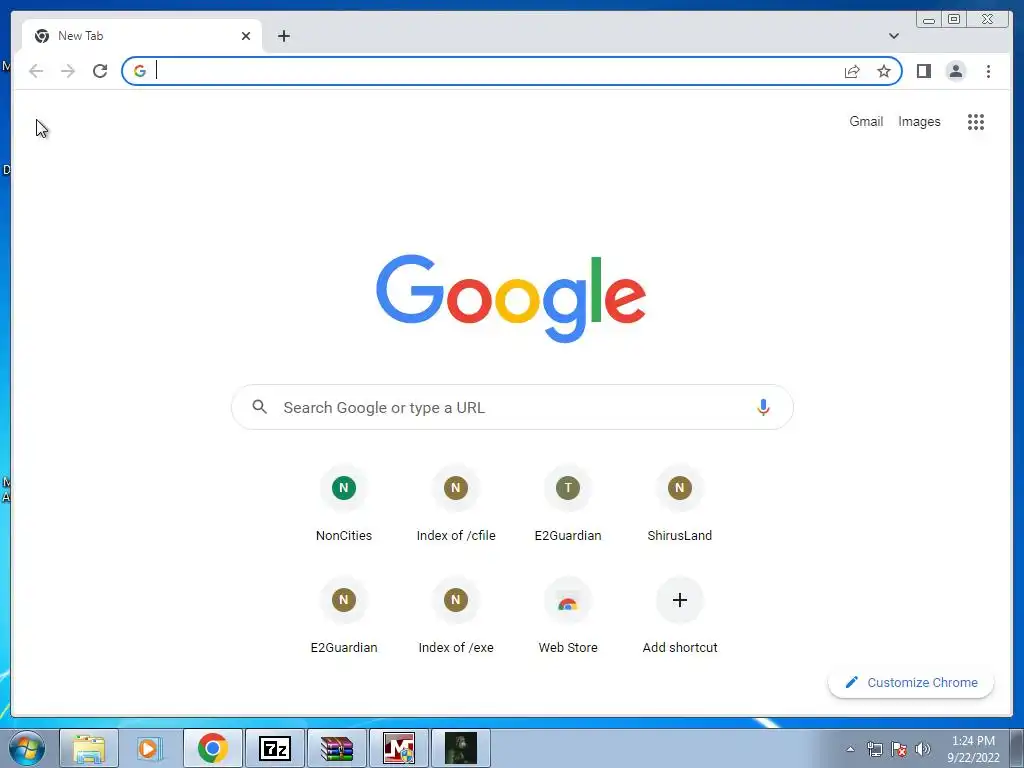Show hidden system tray icons

coord(850,749)
